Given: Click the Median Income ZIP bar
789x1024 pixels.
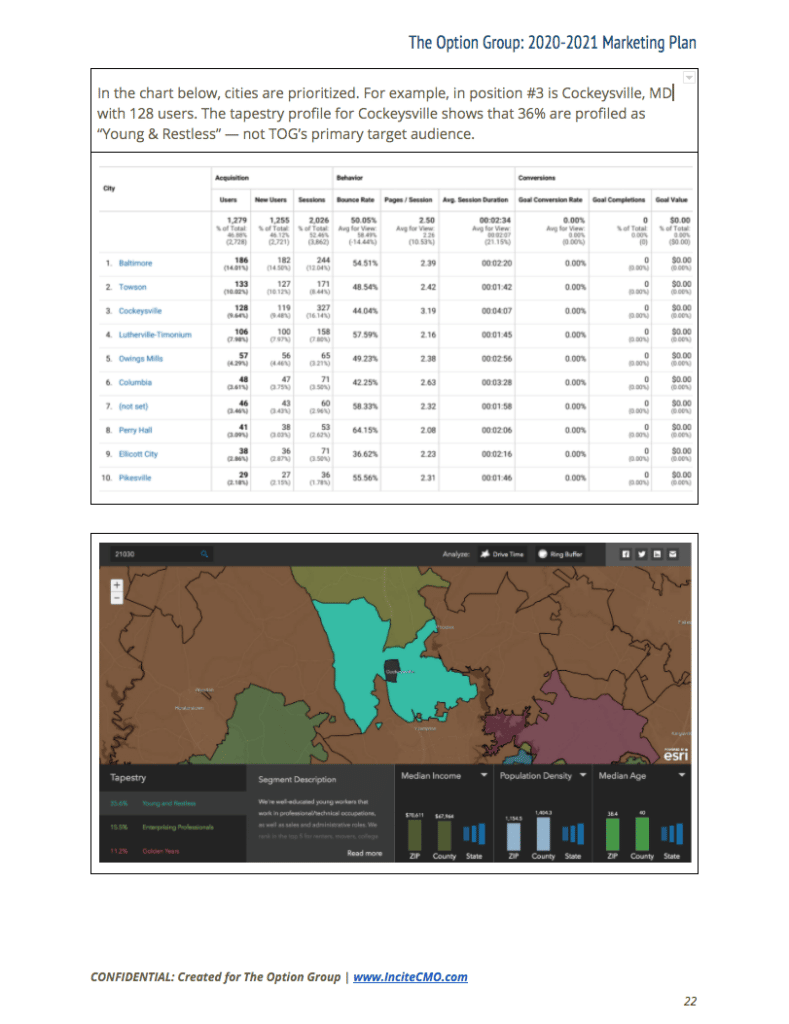Looking at the screenshot, I should click(415, 835).
